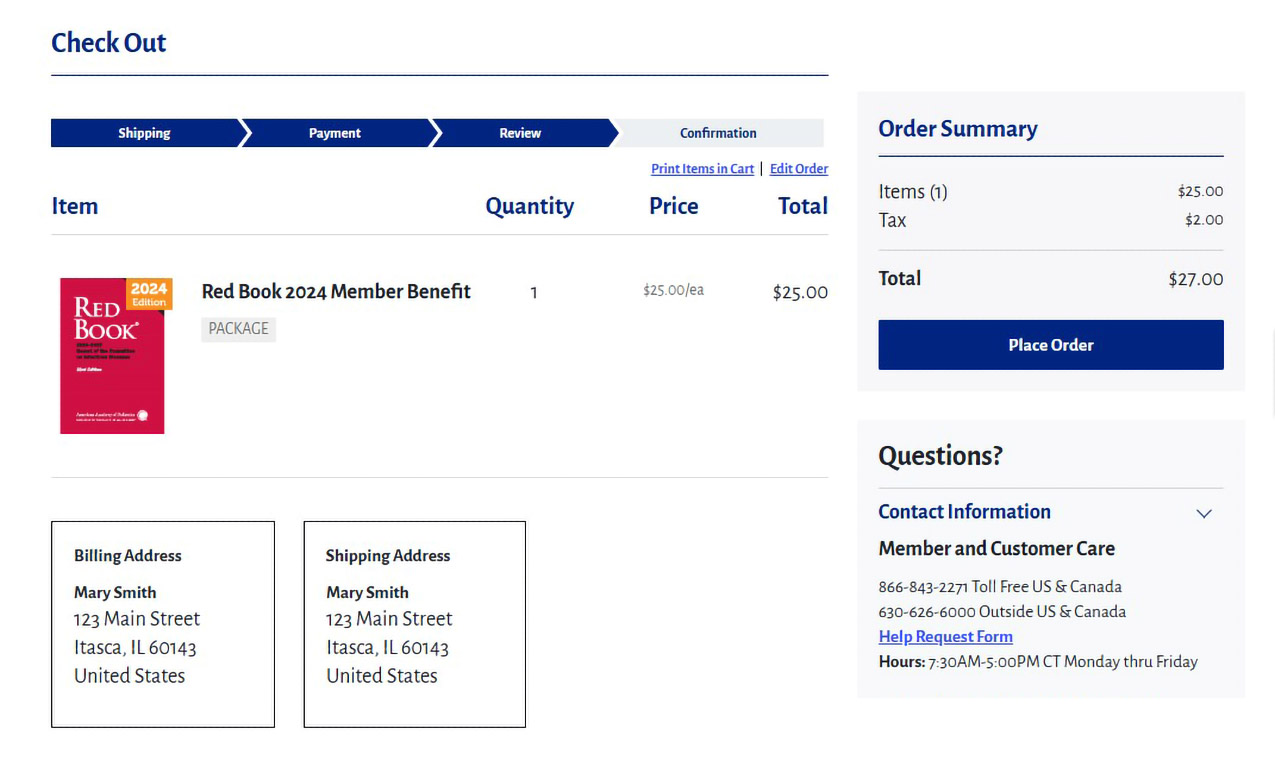Image resolution: width=1275 pixels, height=760 pixels.
Task: Switch to the Review checkout step
Action: point(520,133)
